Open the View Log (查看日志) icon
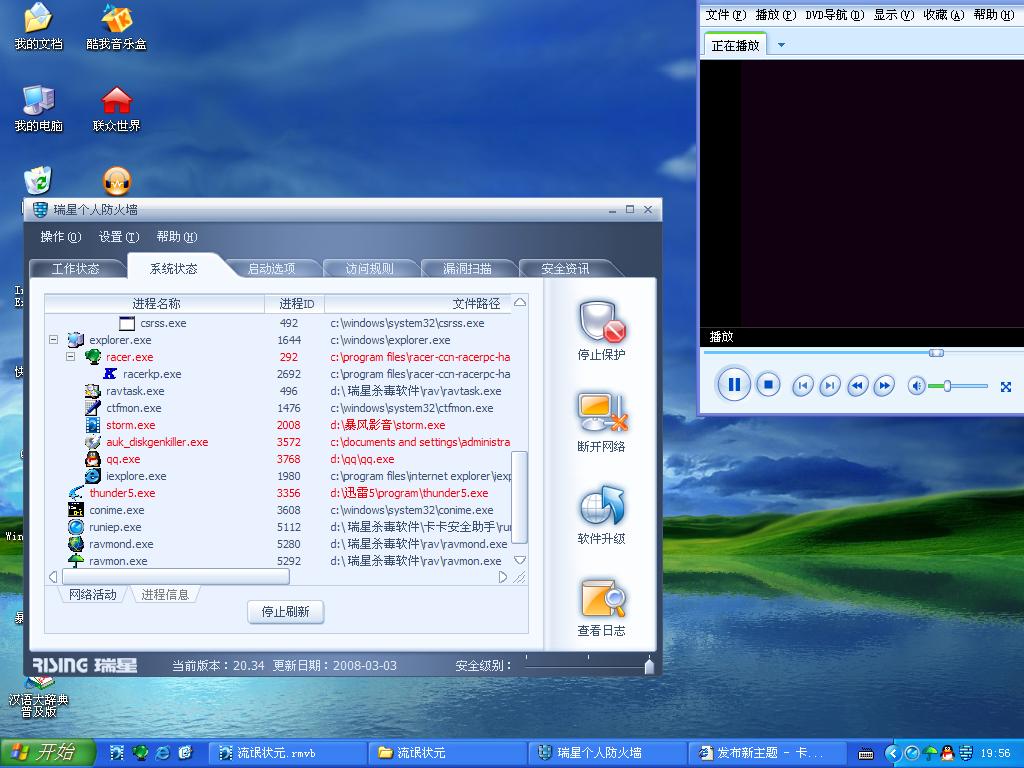 click(x=601, y=598)
